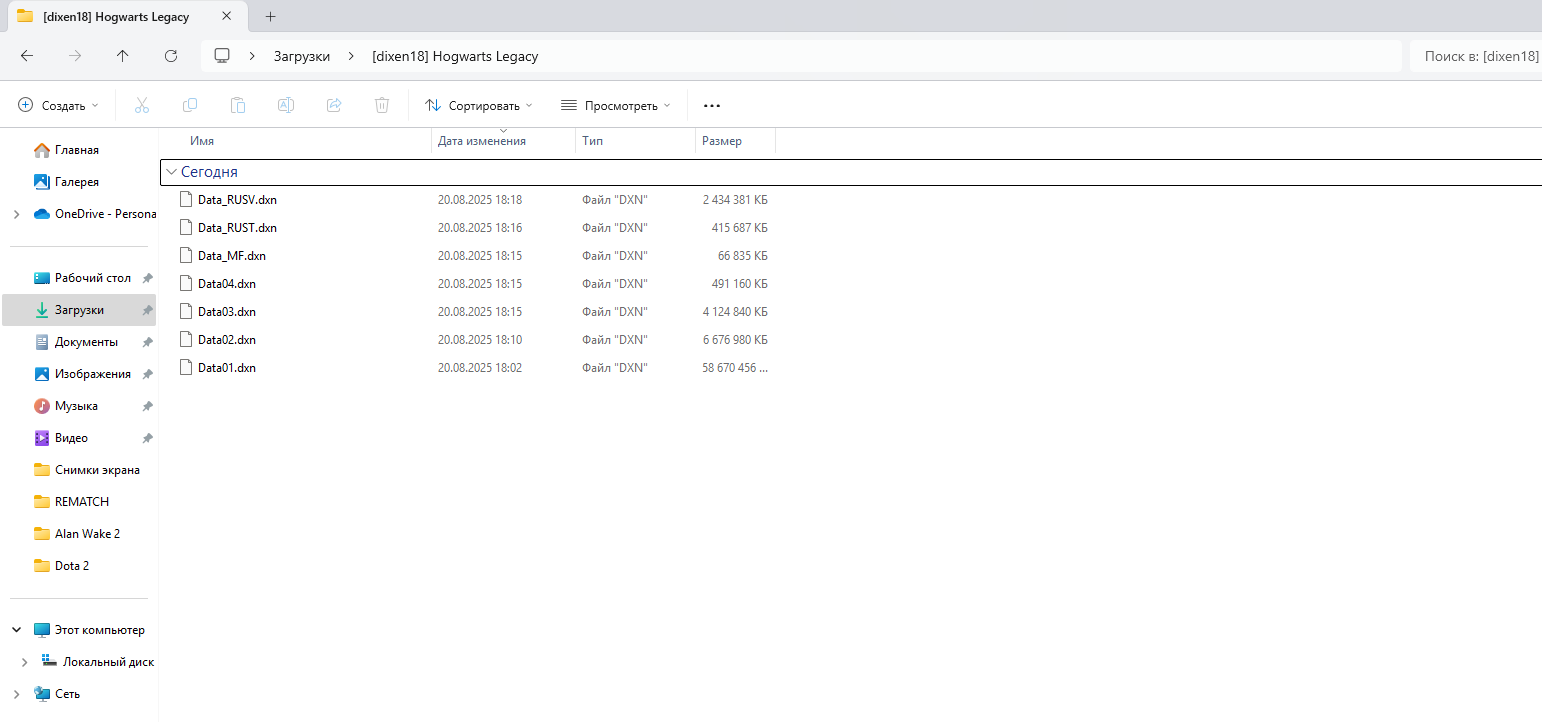
Task: Click the forward navigation arrow
Action: point(75,56)
